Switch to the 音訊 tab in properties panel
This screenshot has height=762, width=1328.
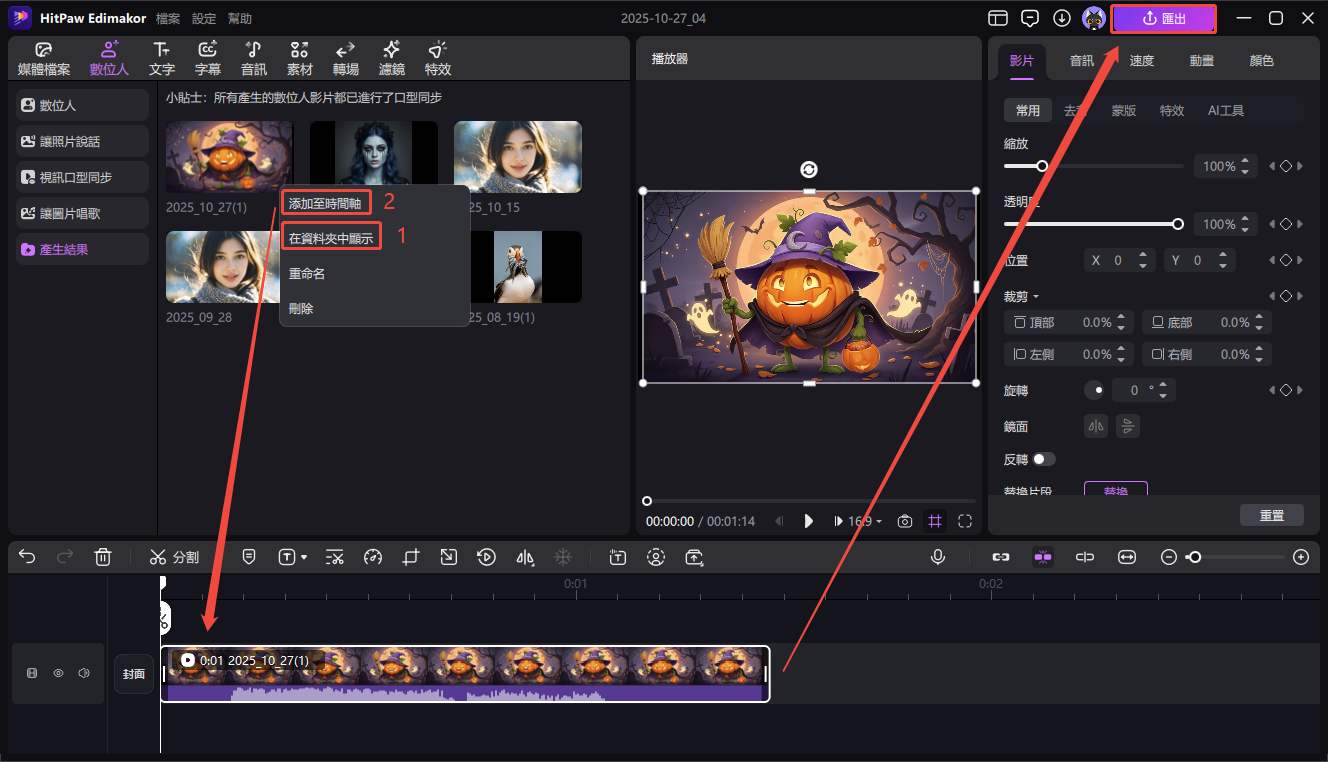coord(1082,61)
